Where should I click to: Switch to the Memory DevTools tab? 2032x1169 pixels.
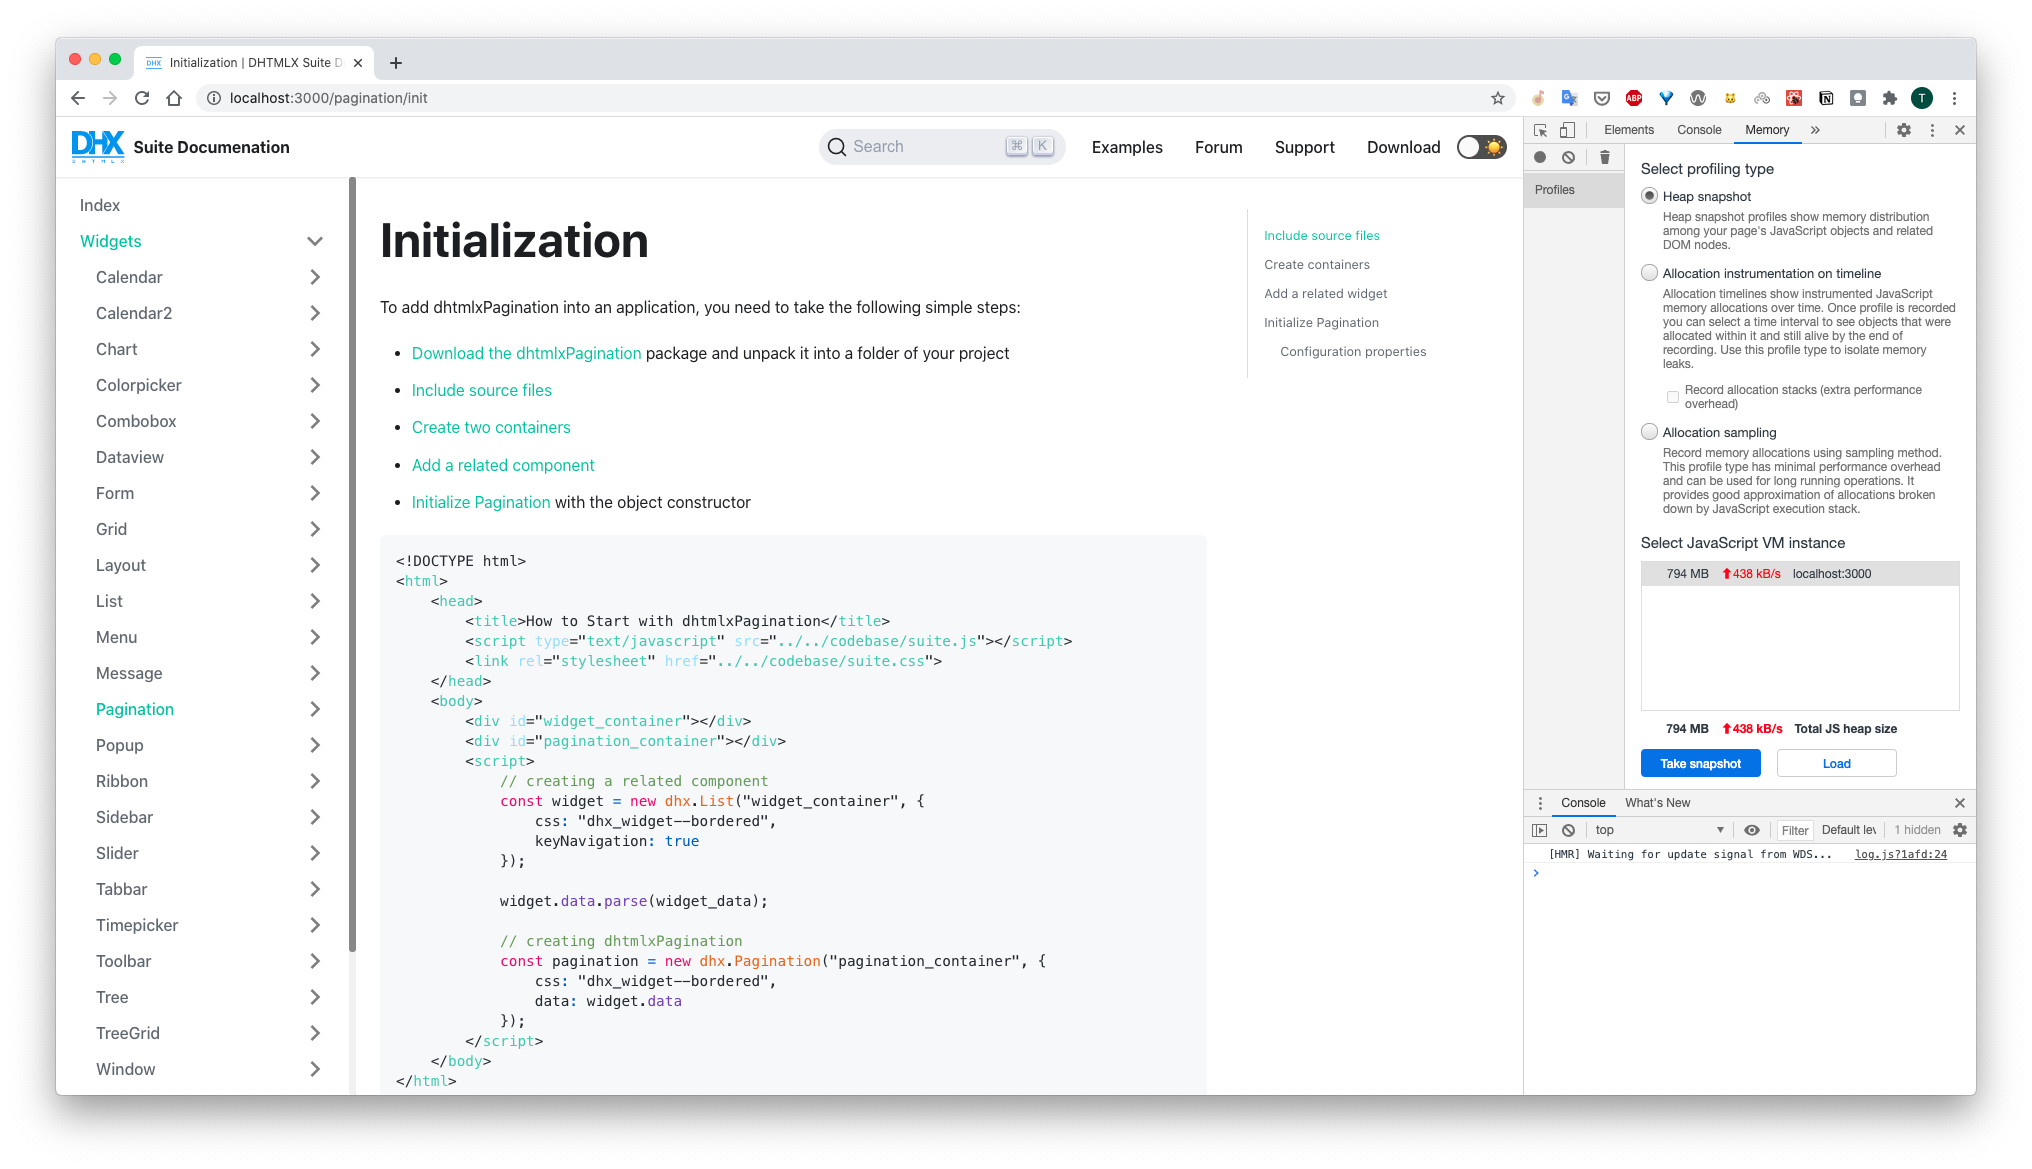pyautogui.click(x=1767, y=130)
